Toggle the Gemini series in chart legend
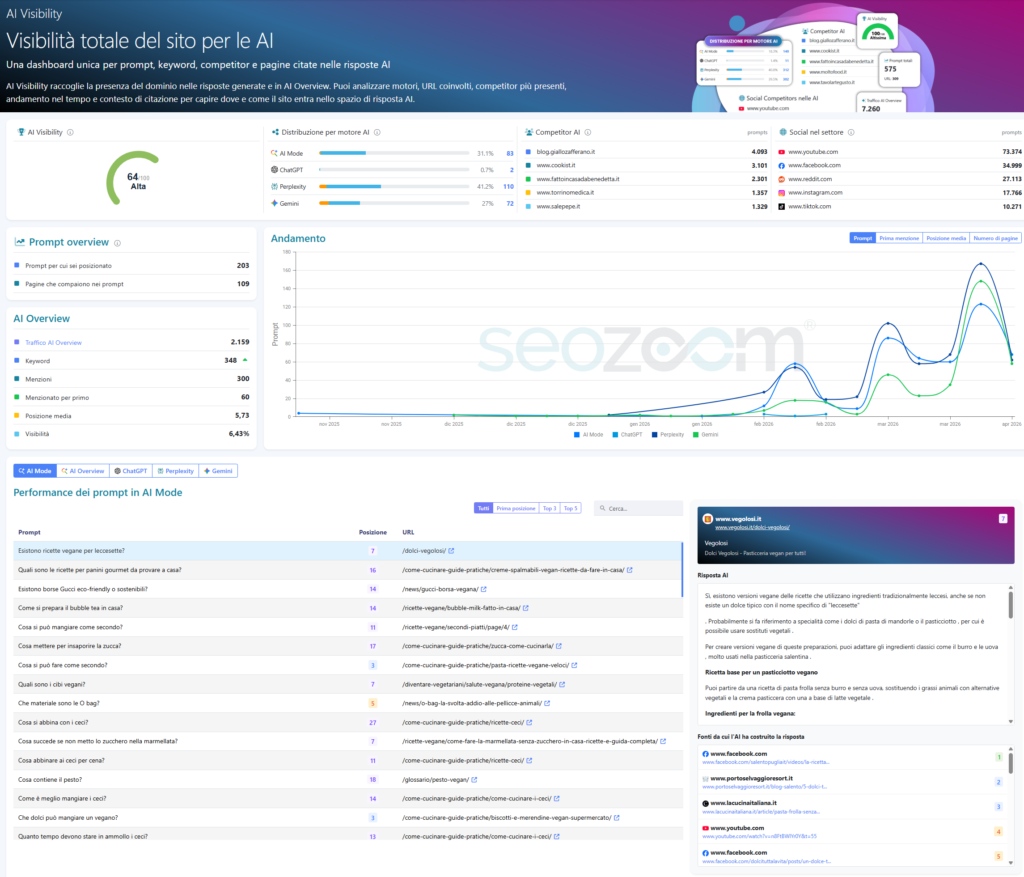This screenshot has height=877, width=1024. coord(705,435)
